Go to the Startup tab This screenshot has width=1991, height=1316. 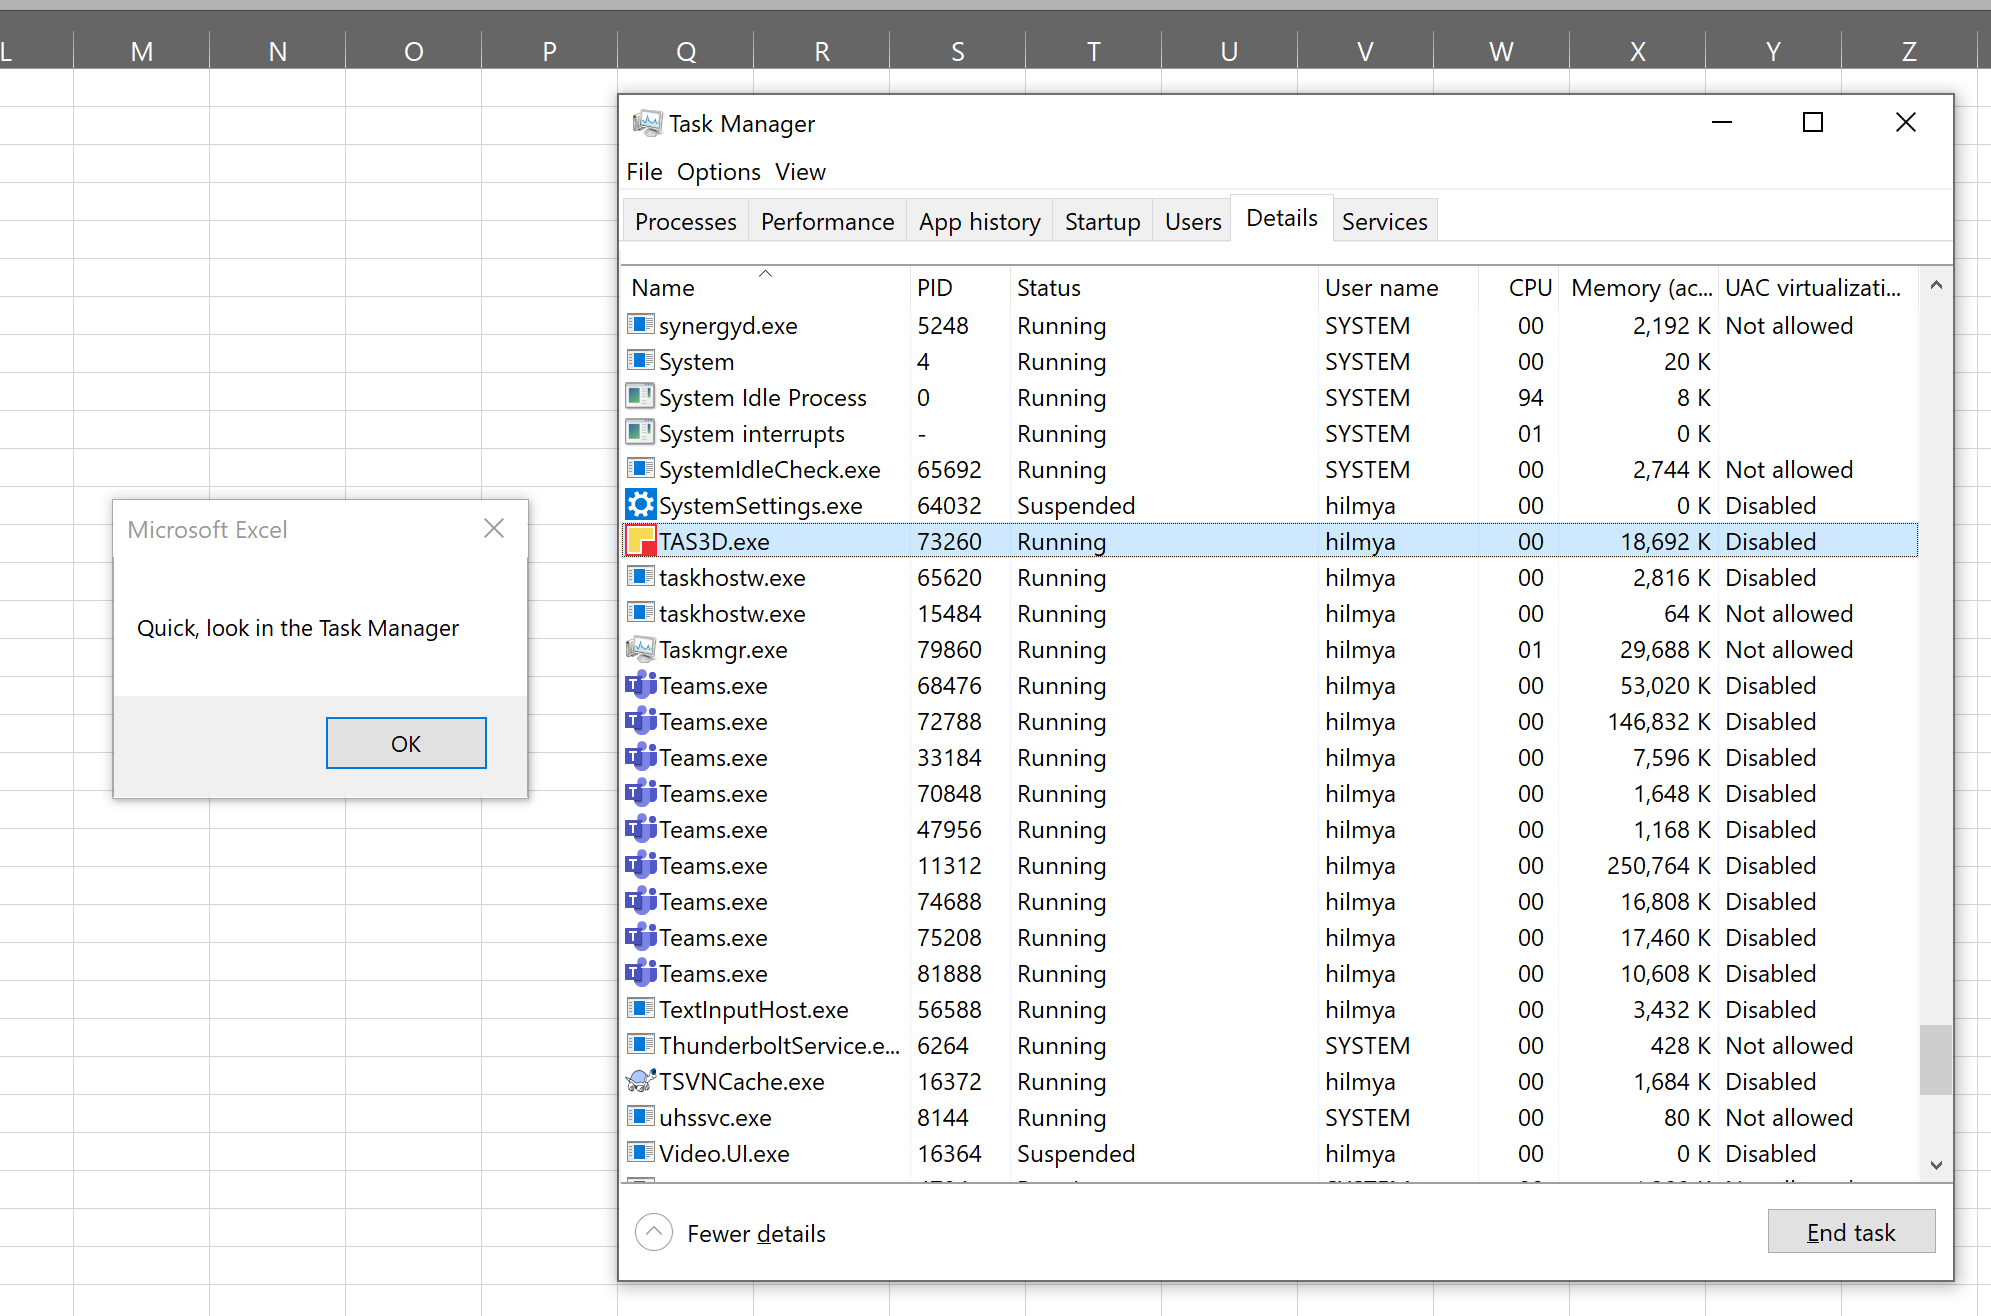pos(1102,221)
